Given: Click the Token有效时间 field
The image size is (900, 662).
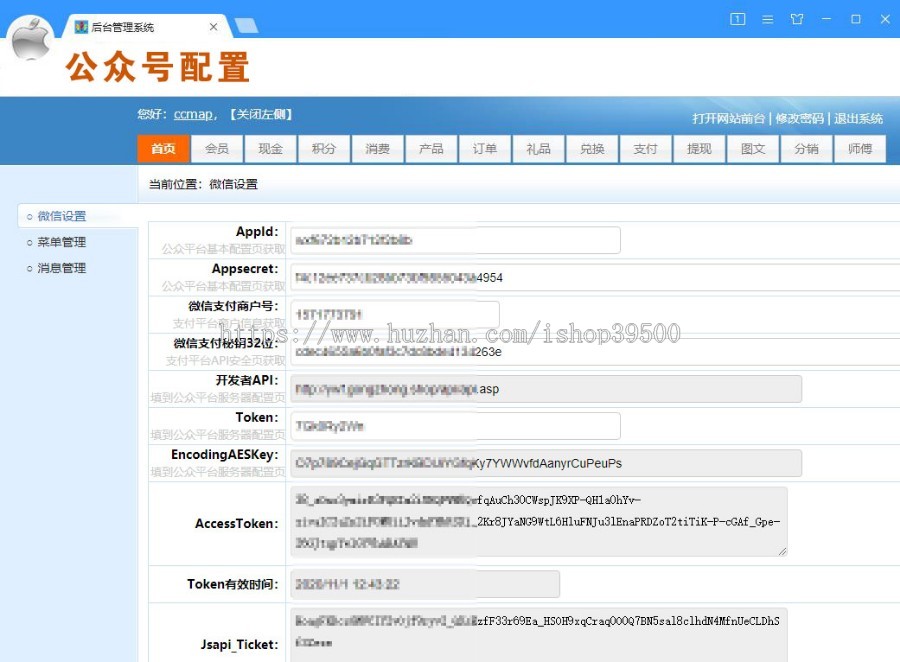Looking at the screenshot, I should pyautogui.click(x=425, y=584).
